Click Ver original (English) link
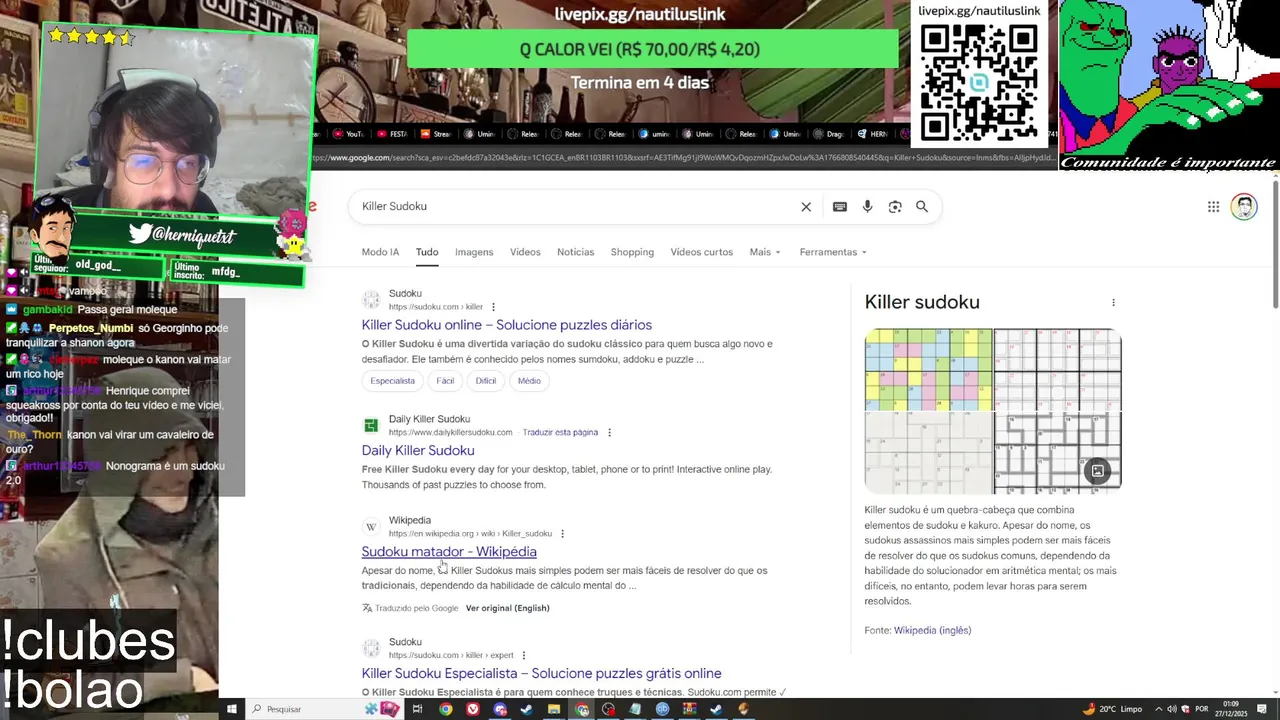The height and width of the screenshot is (720, 1280). pyautogui.click(x=507, y=608)
